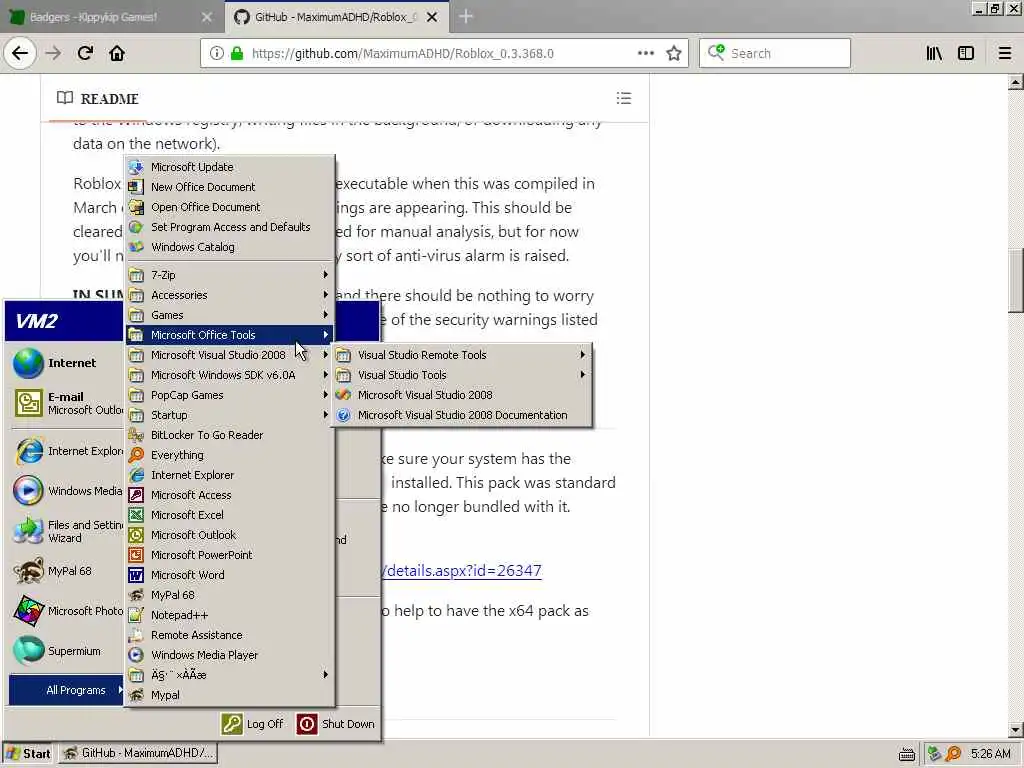This screenshot has width=1024, height=768.
Task: Expand the Startup folder
Action: [231, 415]
